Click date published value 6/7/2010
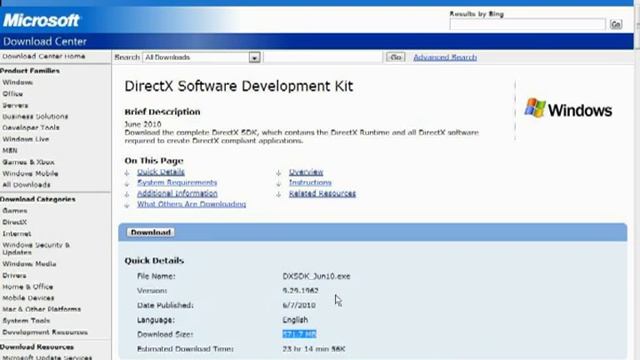The width and height of the screenshot is (640, 360). point(299,305)
